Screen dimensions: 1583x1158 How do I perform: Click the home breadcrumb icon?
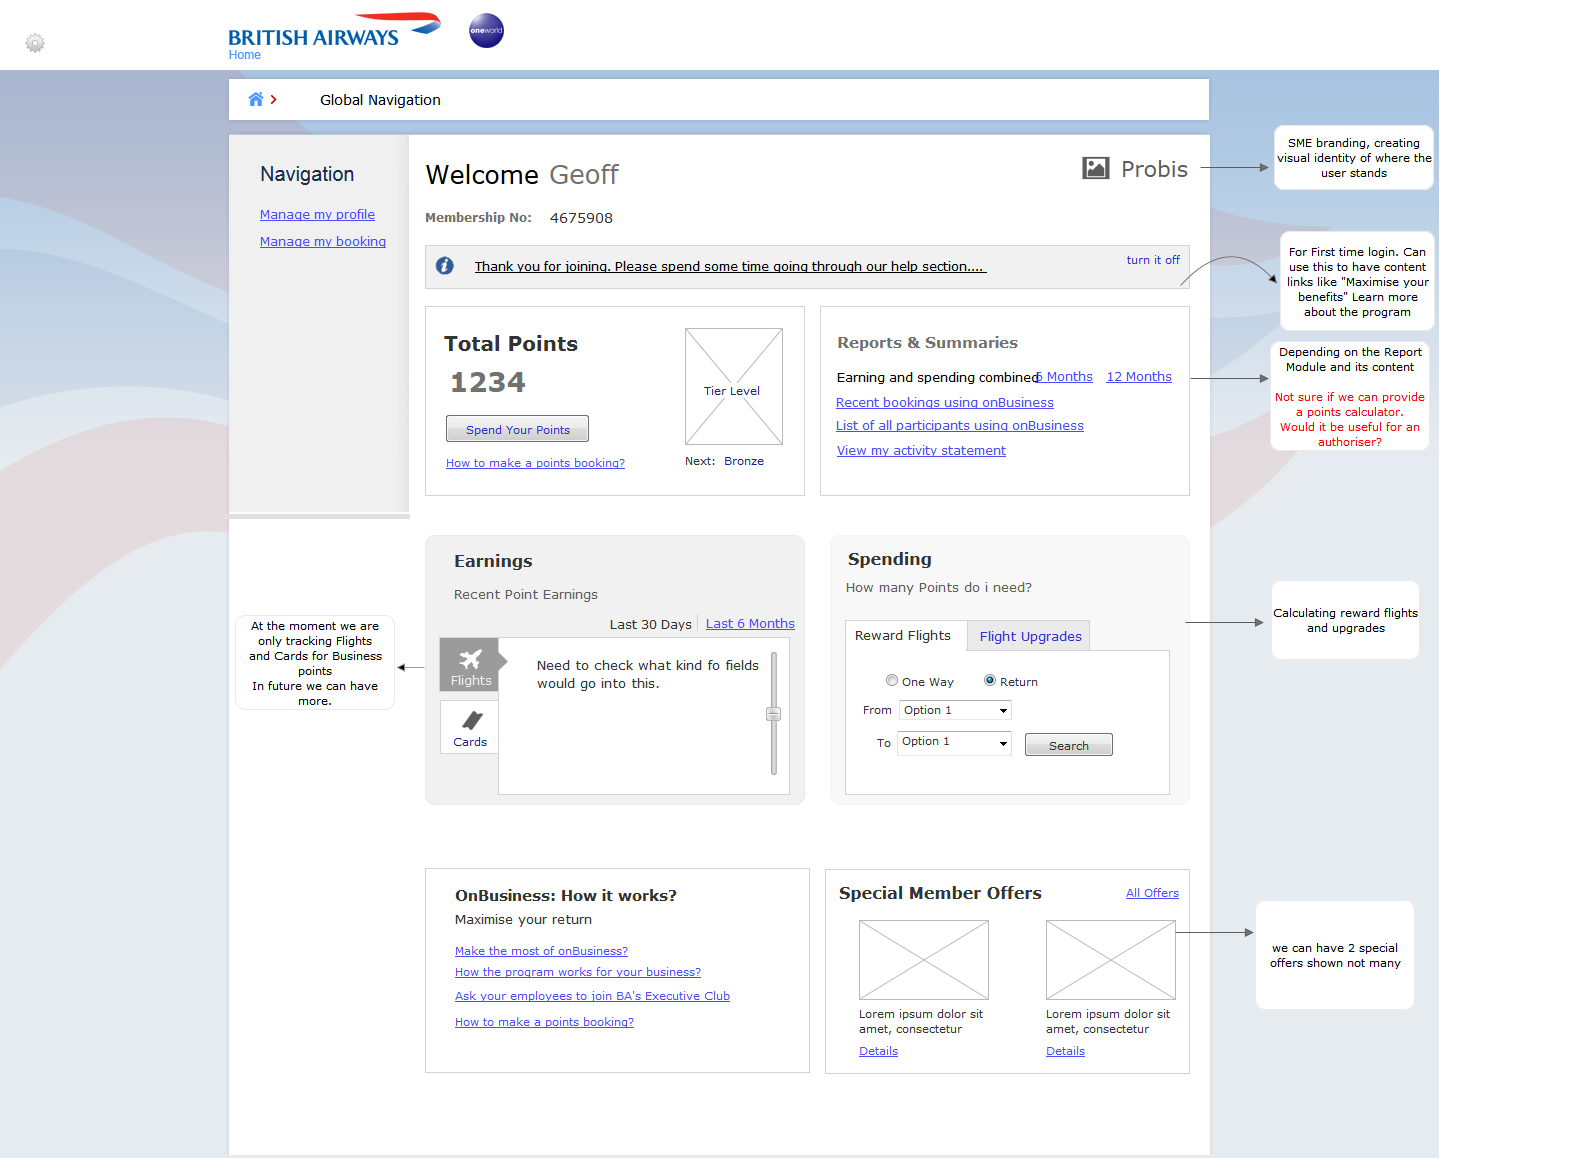256,99
